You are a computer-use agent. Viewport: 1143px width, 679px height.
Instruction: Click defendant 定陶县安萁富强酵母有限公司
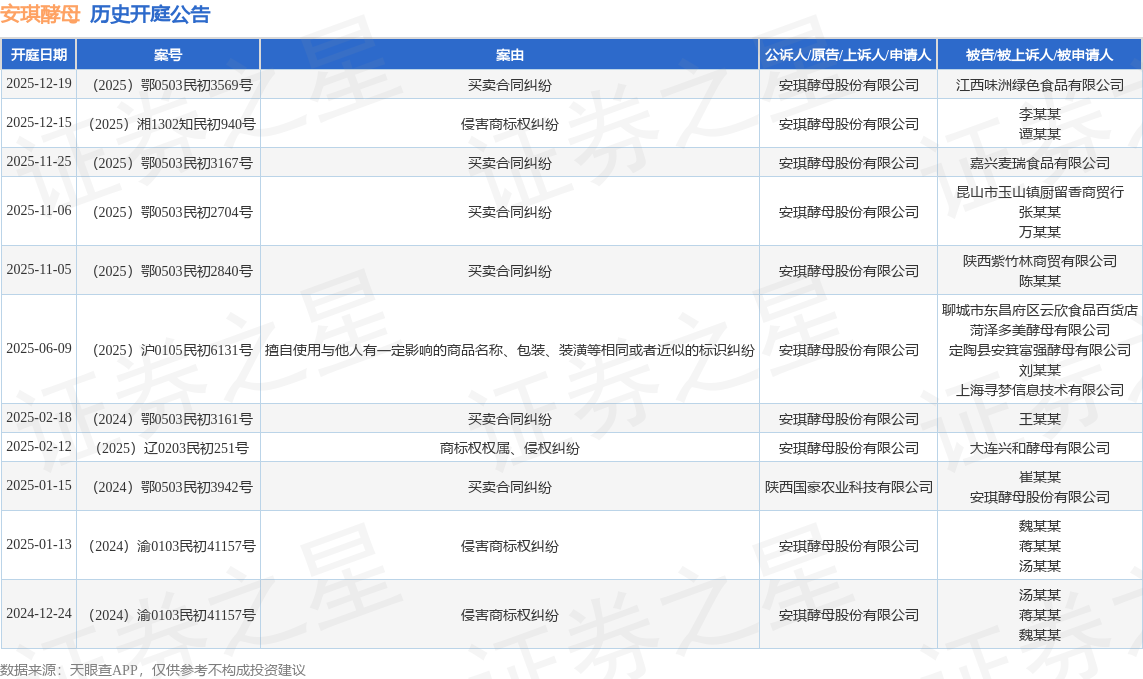point(1039,350)
